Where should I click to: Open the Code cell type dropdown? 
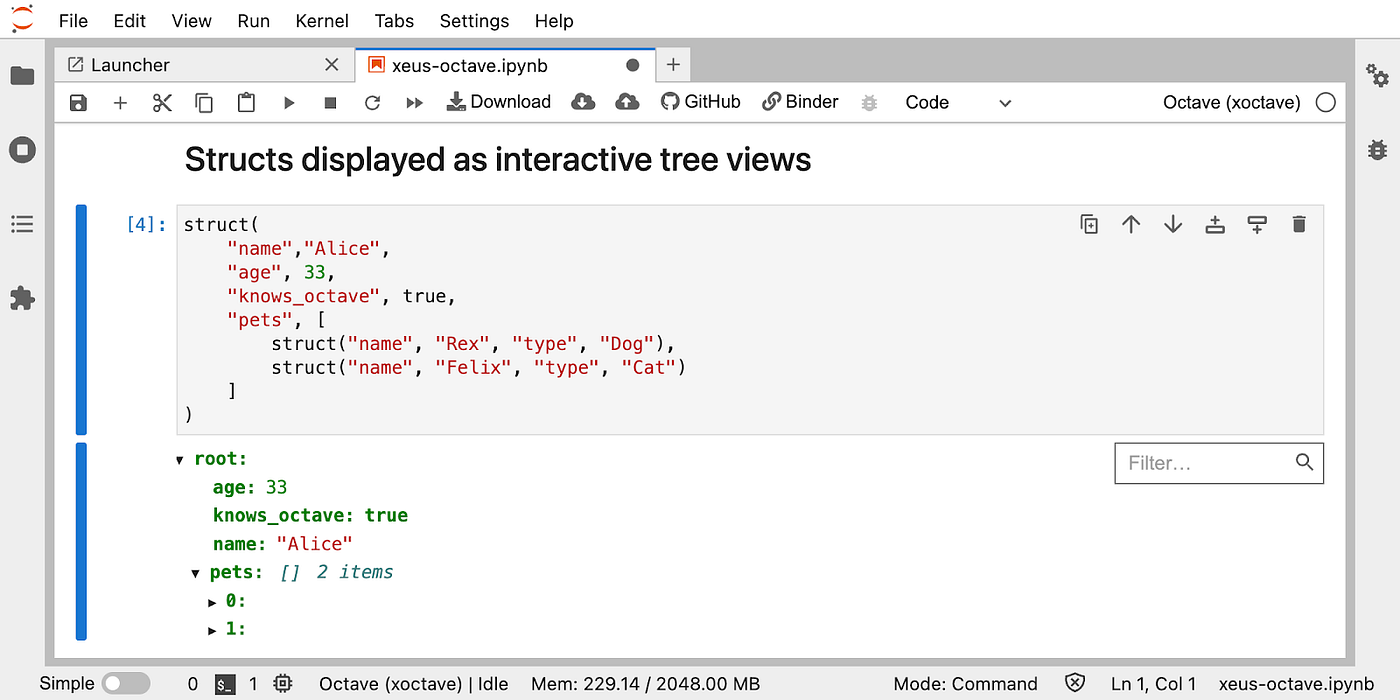coord(958,102)
